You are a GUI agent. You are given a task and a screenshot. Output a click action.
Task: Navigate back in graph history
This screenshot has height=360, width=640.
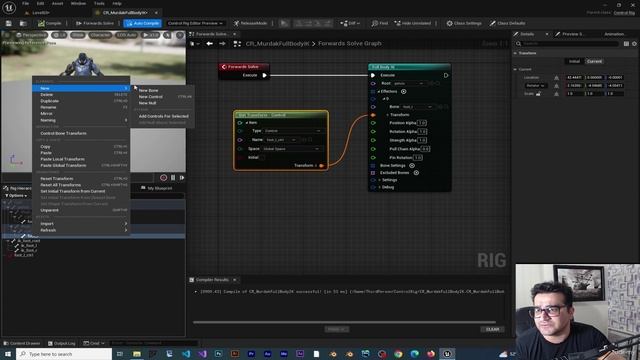pyautogui.click(x=209, y=43)
